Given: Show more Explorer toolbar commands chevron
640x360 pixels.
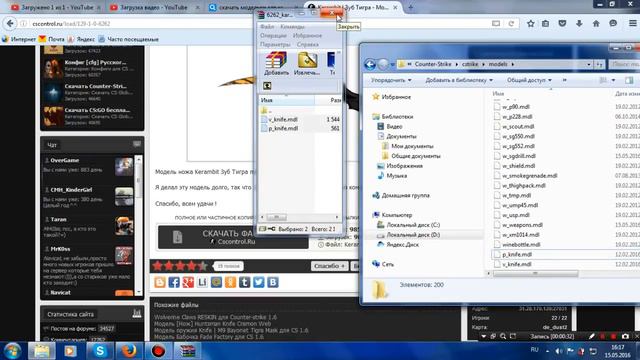Looking at the screenshot, I should [x=564, y=80].
